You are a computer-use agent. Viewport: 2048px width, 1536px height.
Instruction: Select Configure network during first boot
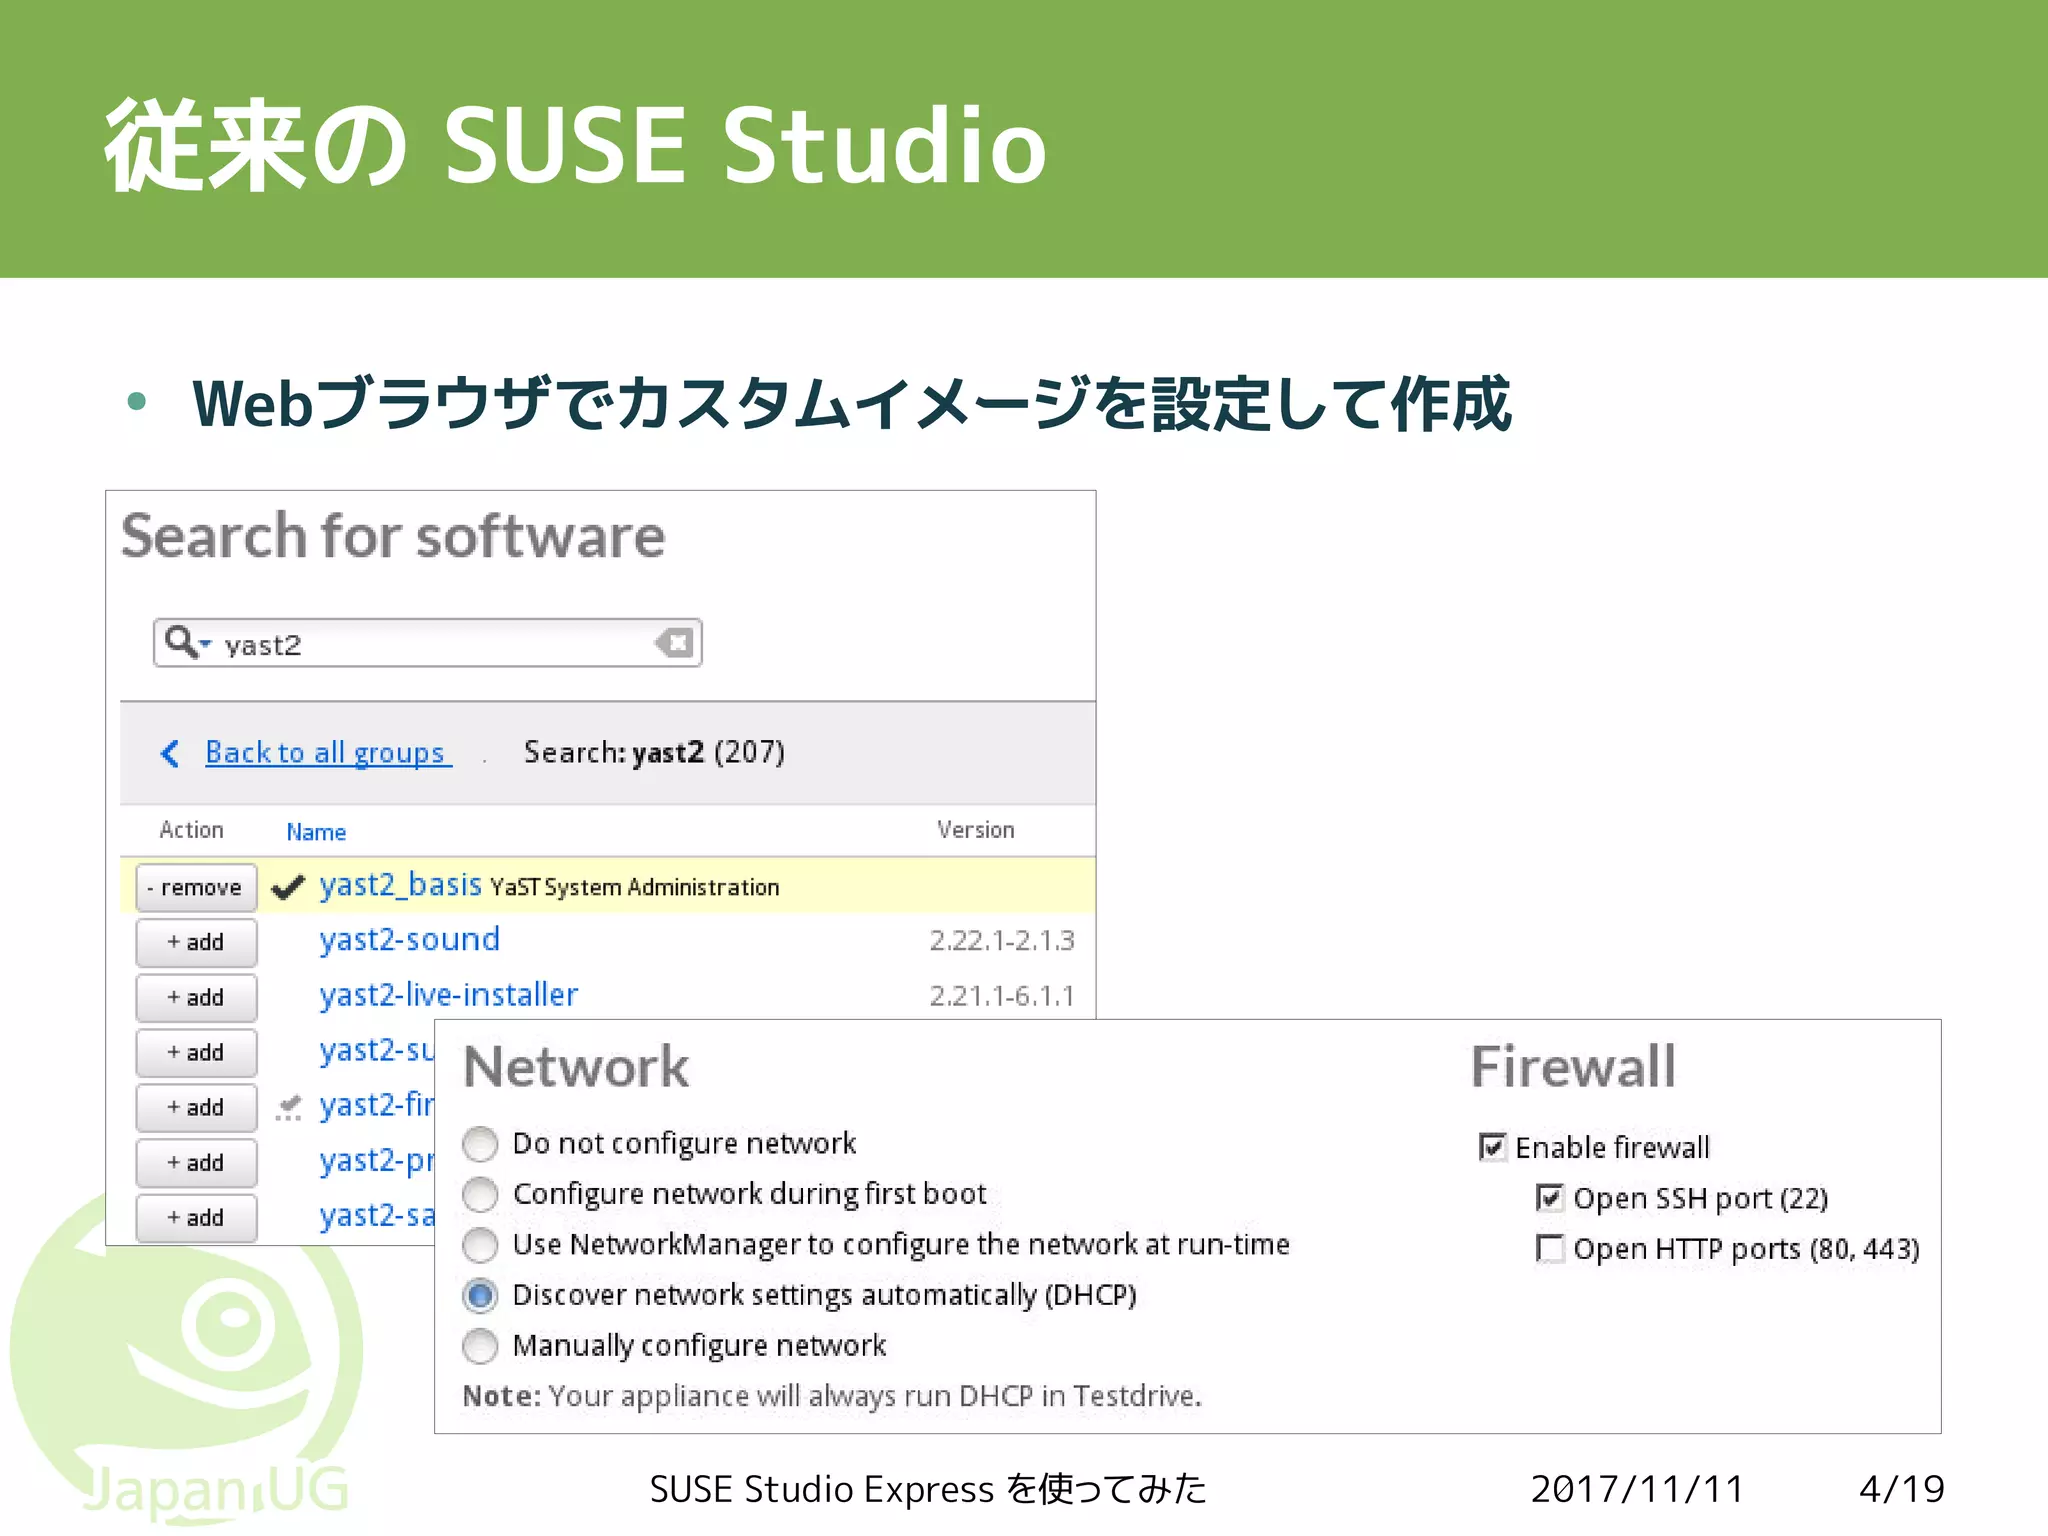click(x=480, y=1194)
